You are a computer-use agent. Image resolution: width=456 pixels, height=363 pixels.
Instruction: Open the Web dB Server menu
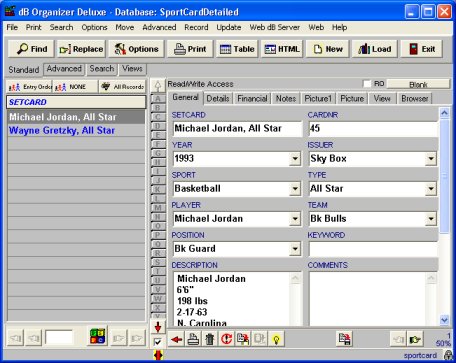pos(275,28)
